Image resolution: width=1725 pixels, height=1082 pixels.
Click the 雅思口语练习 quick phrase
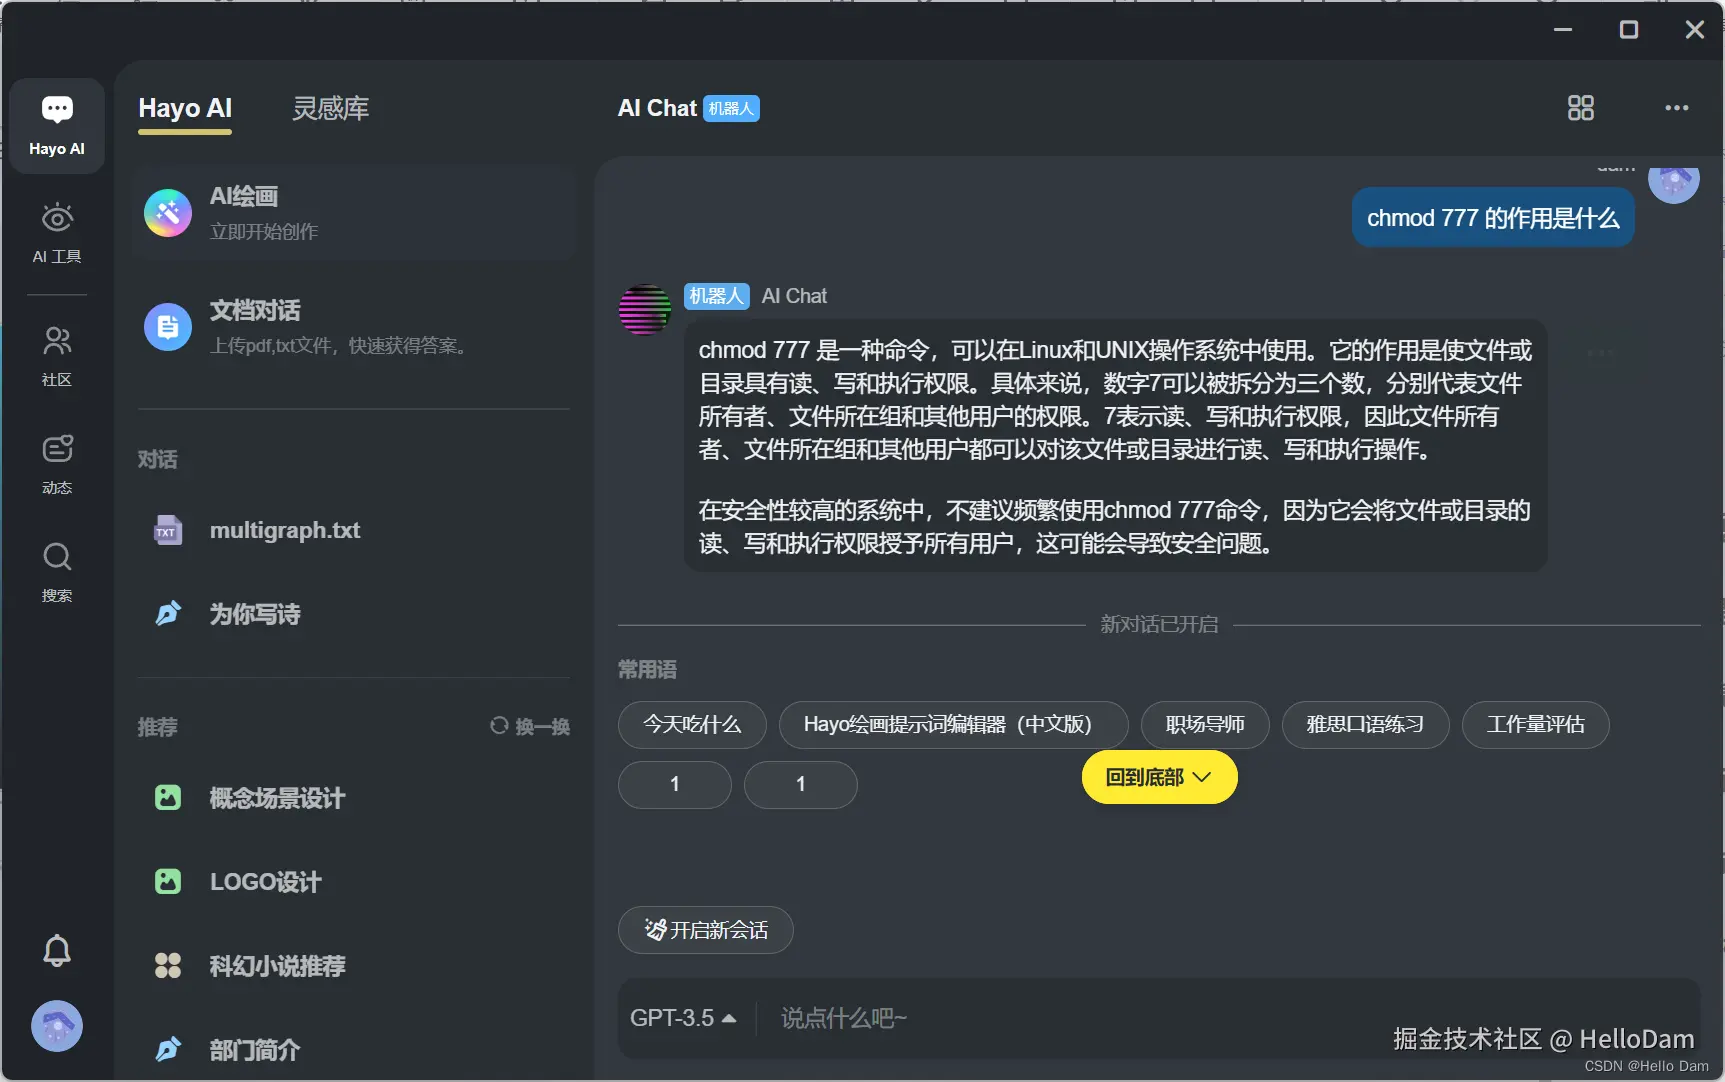(1365, 725)
